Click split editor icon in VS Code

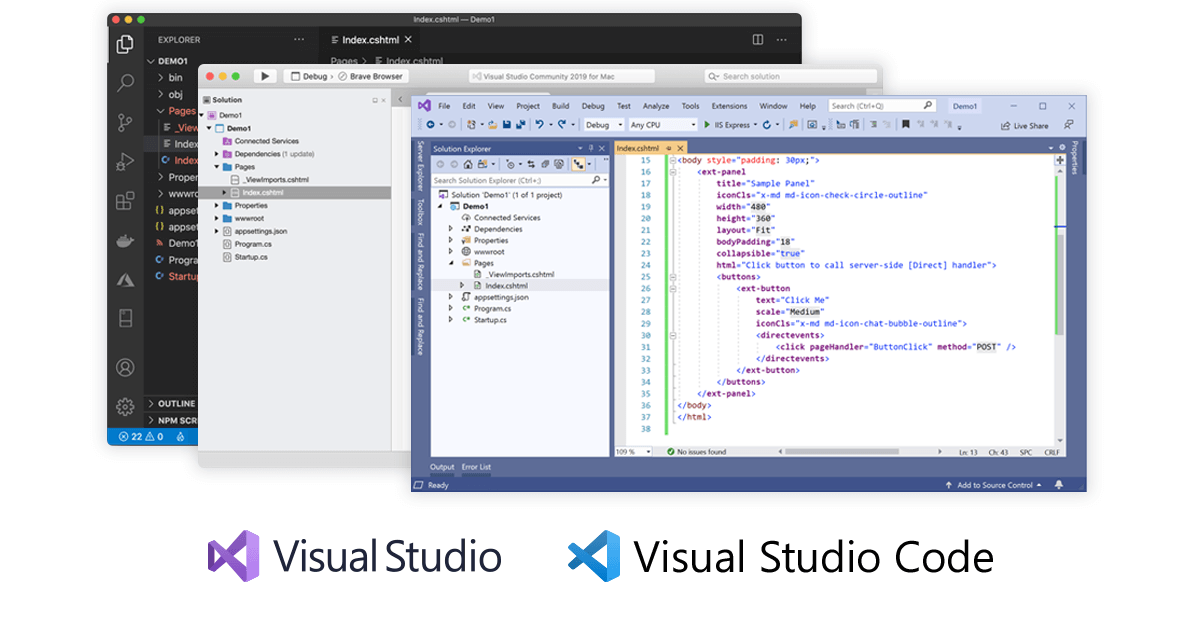pos(758,40)
